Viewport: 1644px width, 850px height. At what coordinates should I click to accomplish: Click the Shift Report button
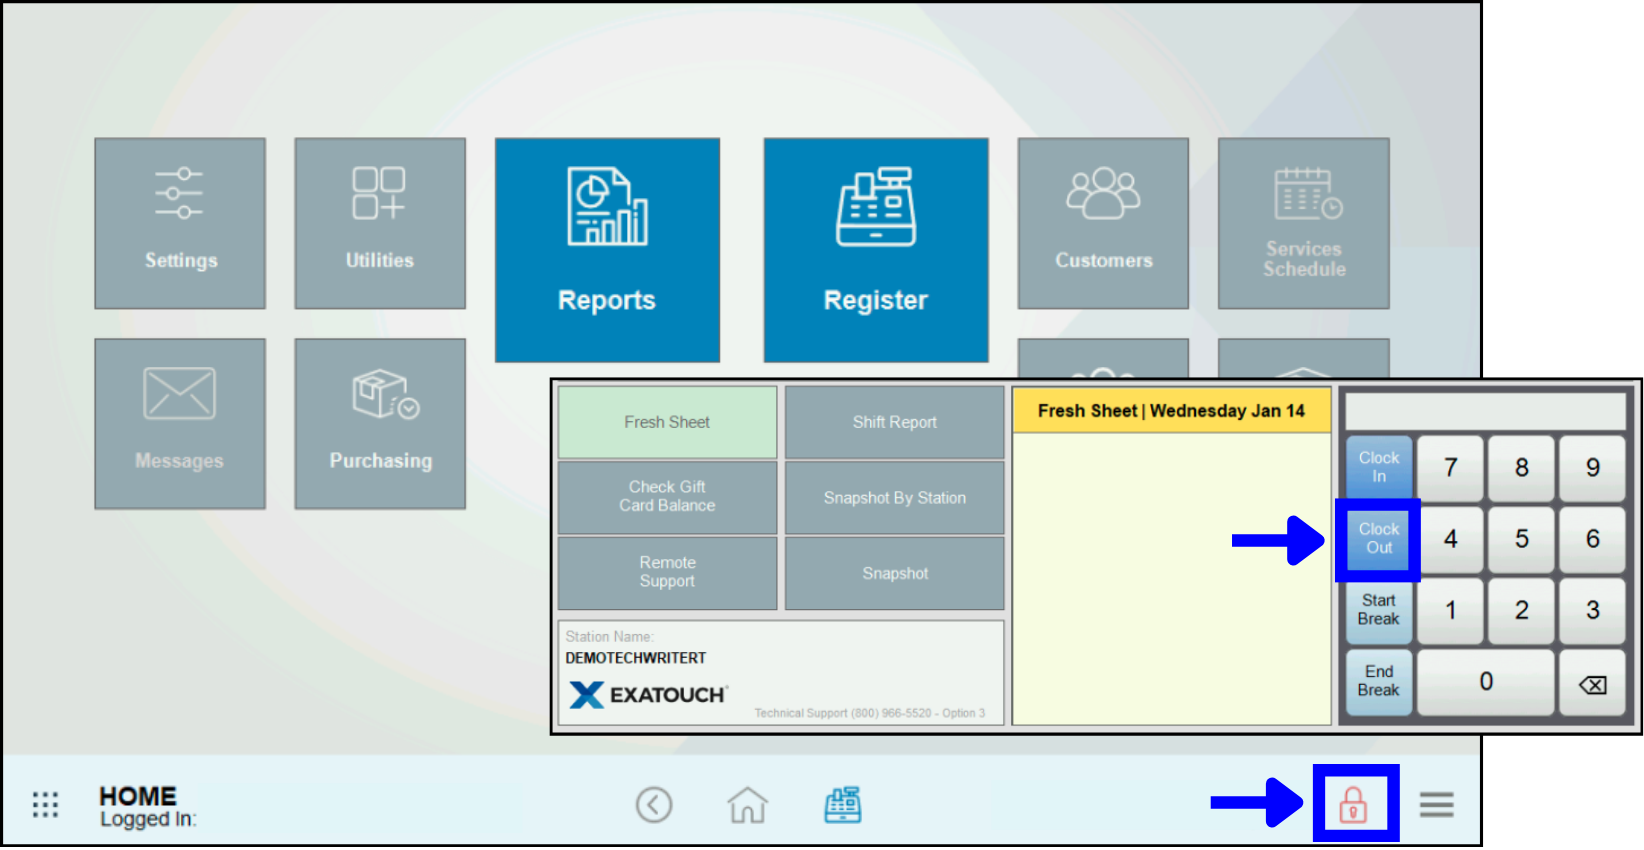pos(894,422)
